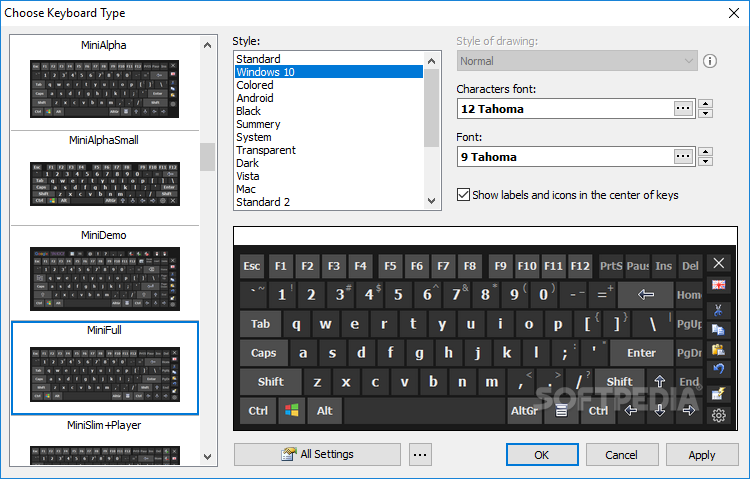Click the Enter key in keyboard preview
This screenshot has height=479, width=750.
click(x=641, y=353)
